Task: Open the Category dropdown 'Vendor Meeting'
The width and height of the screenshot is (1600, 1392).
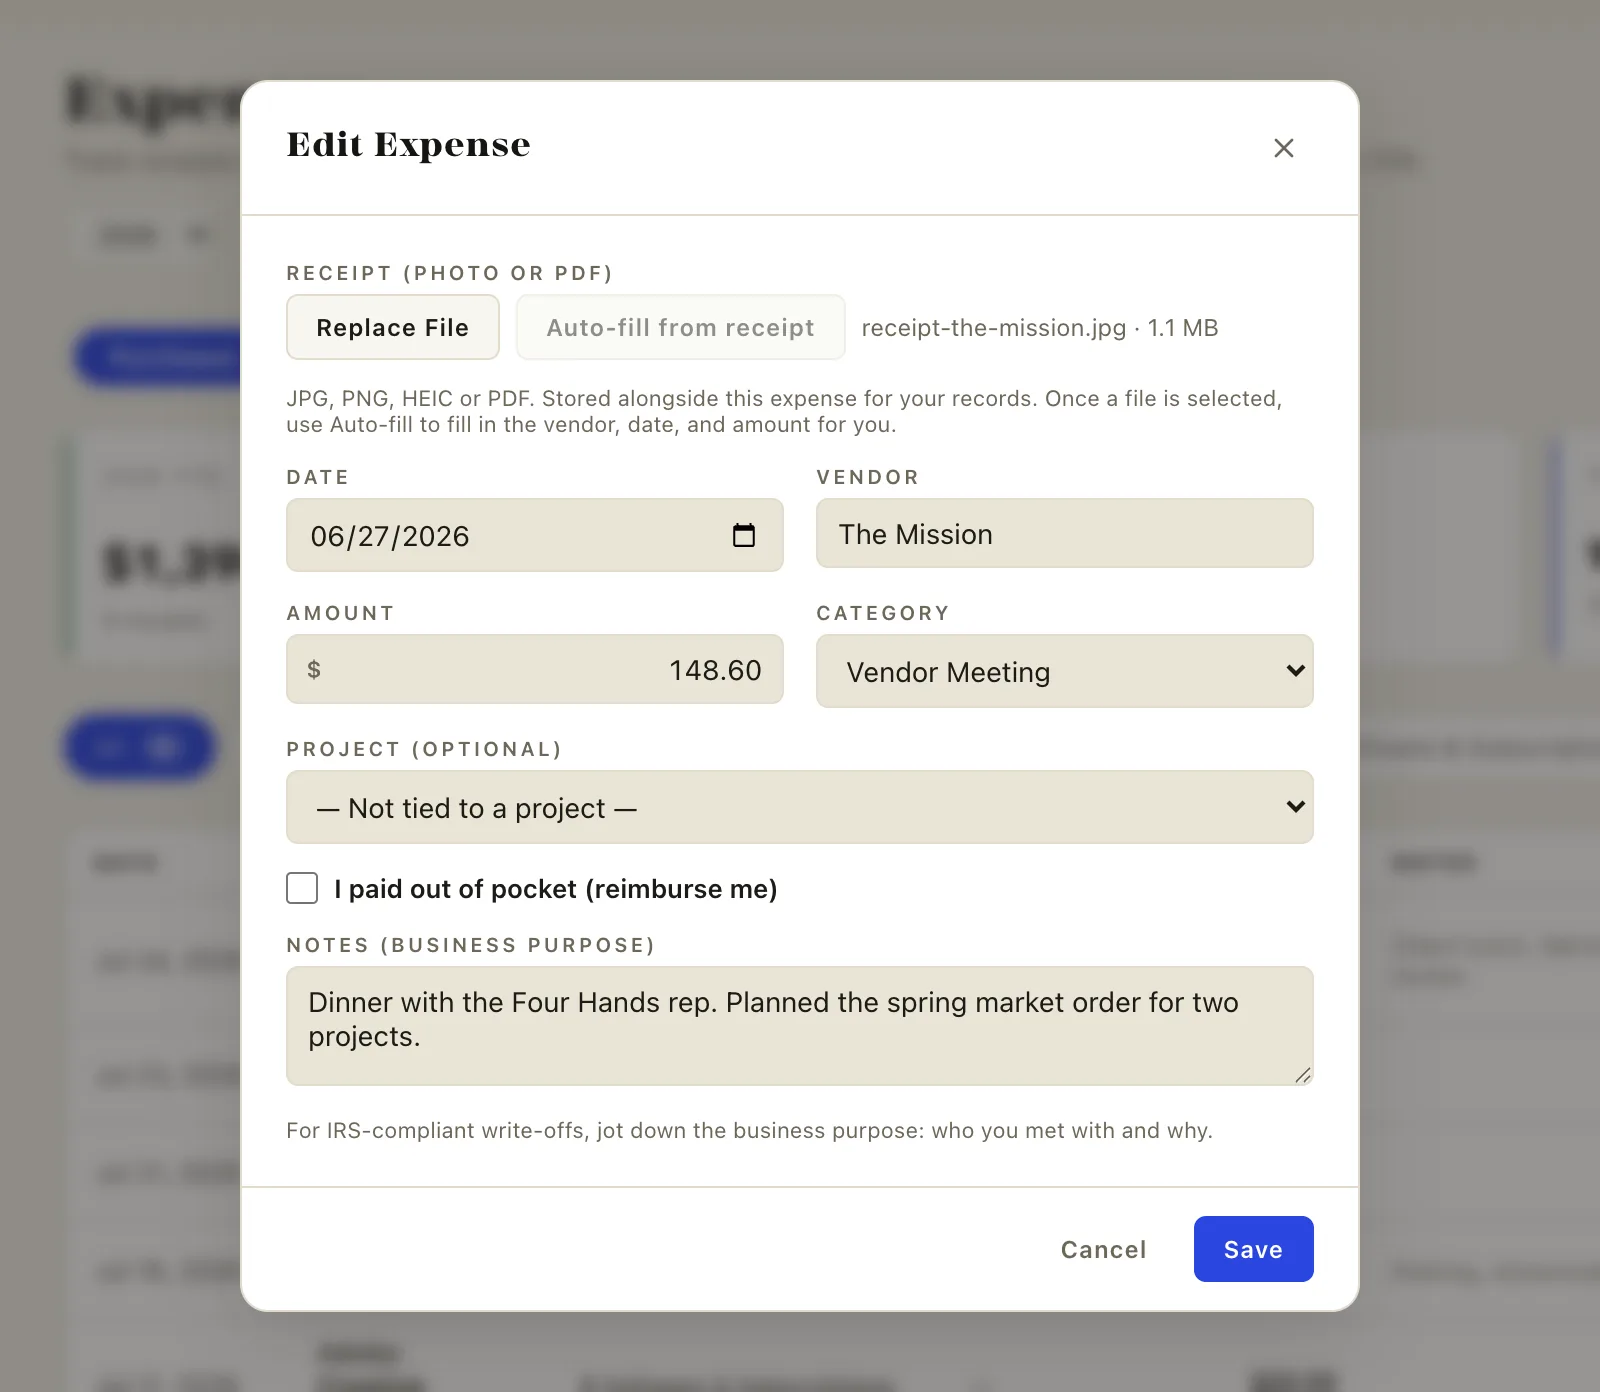Action: point(1065,671)
